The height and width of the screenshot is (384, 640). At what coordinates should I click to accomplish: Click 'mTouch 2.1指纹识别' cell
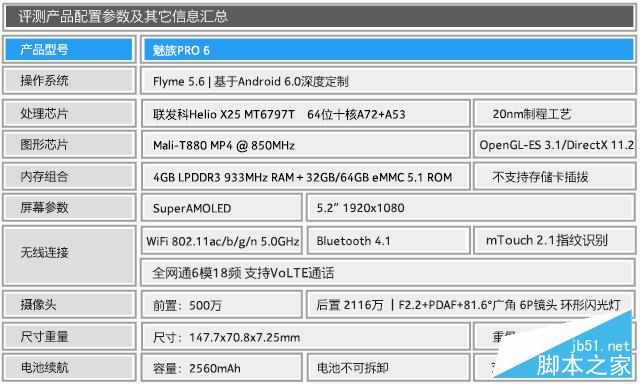555,240
